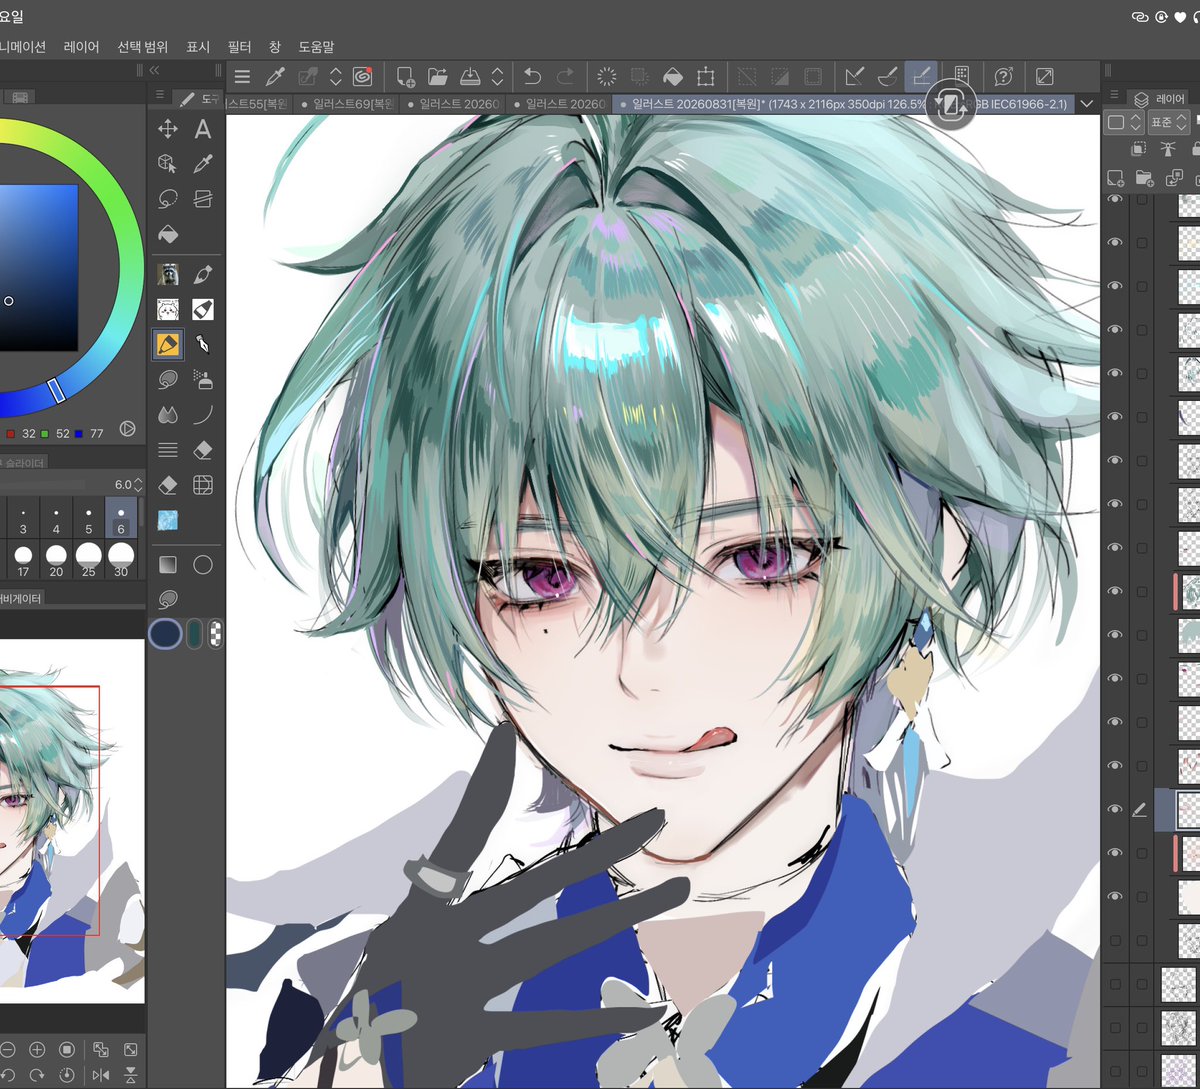Toggle snap to ruler

tap(854, 76)
